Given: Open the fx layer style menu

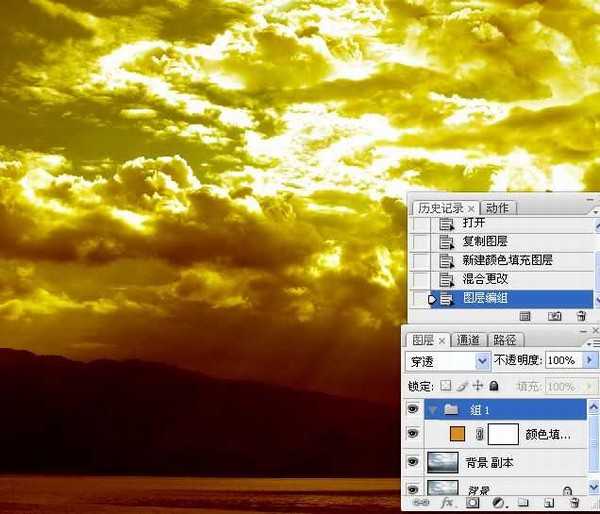Looking at the screenshot, I should [x=447, y=504].
